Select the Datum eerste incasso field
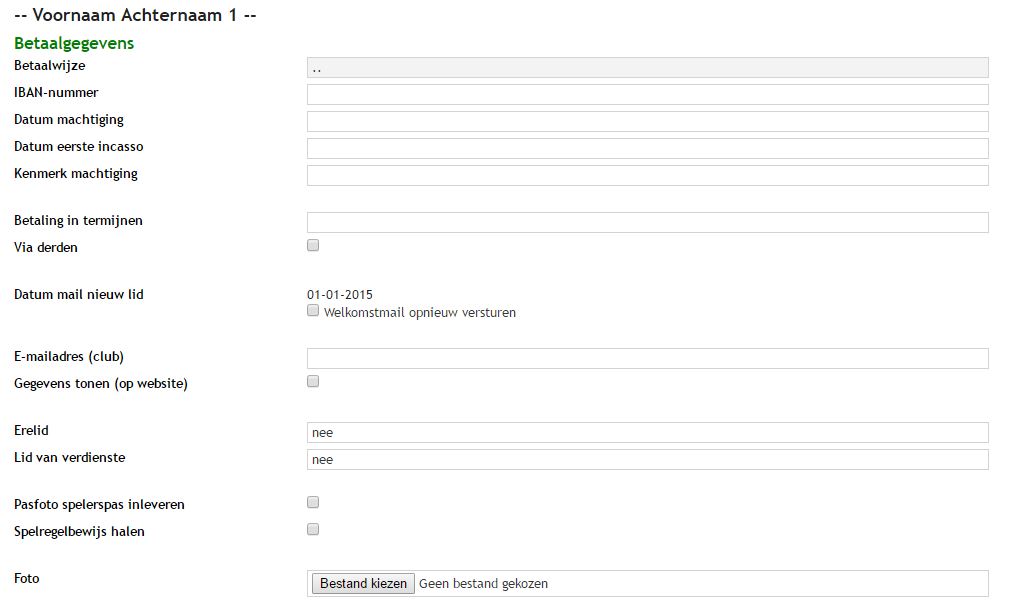The width and height of the screenshot is (1009, 609). click(x=647, y=149)
